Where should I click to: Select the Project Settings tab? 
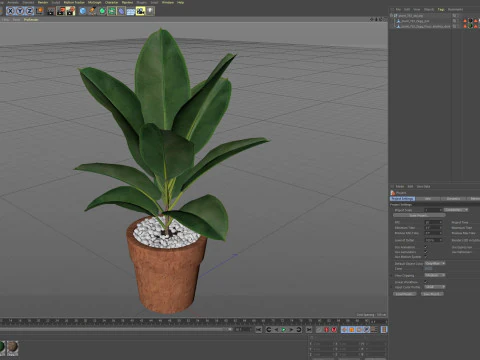[x=402, y=199]
